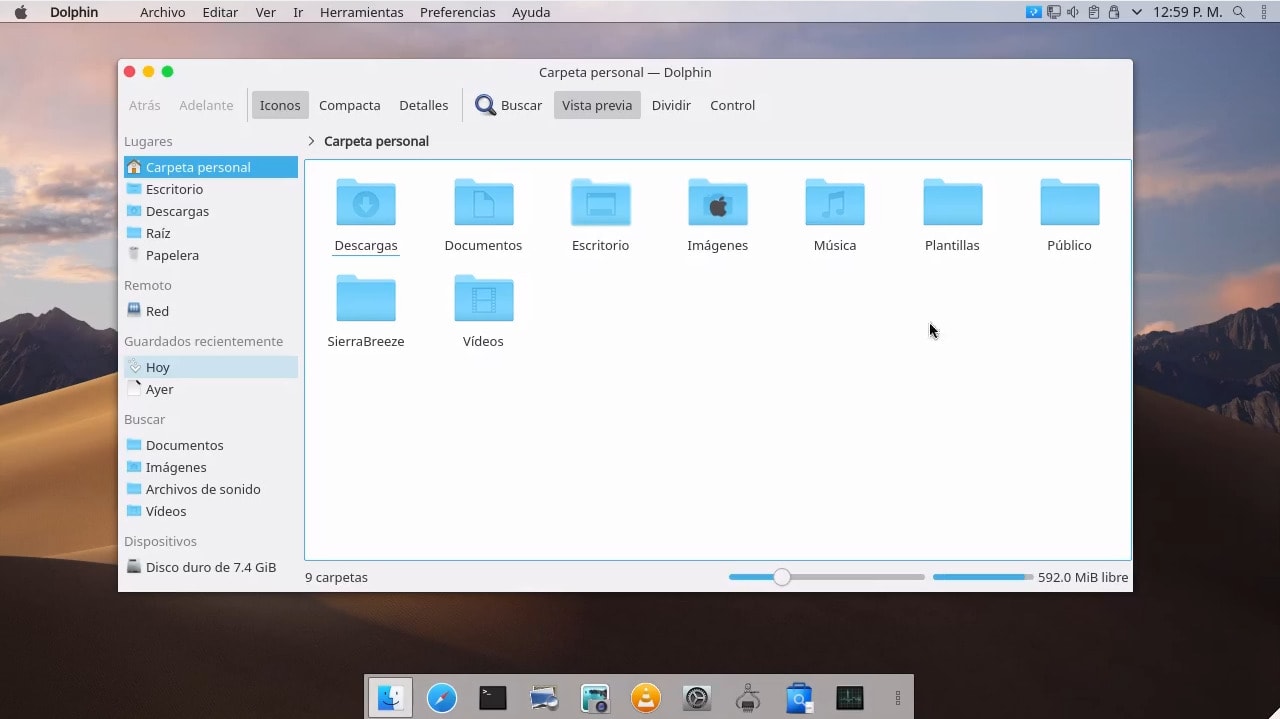Open VLC media player from the dock
1280x719 pixels.
[x=645, y=697]
